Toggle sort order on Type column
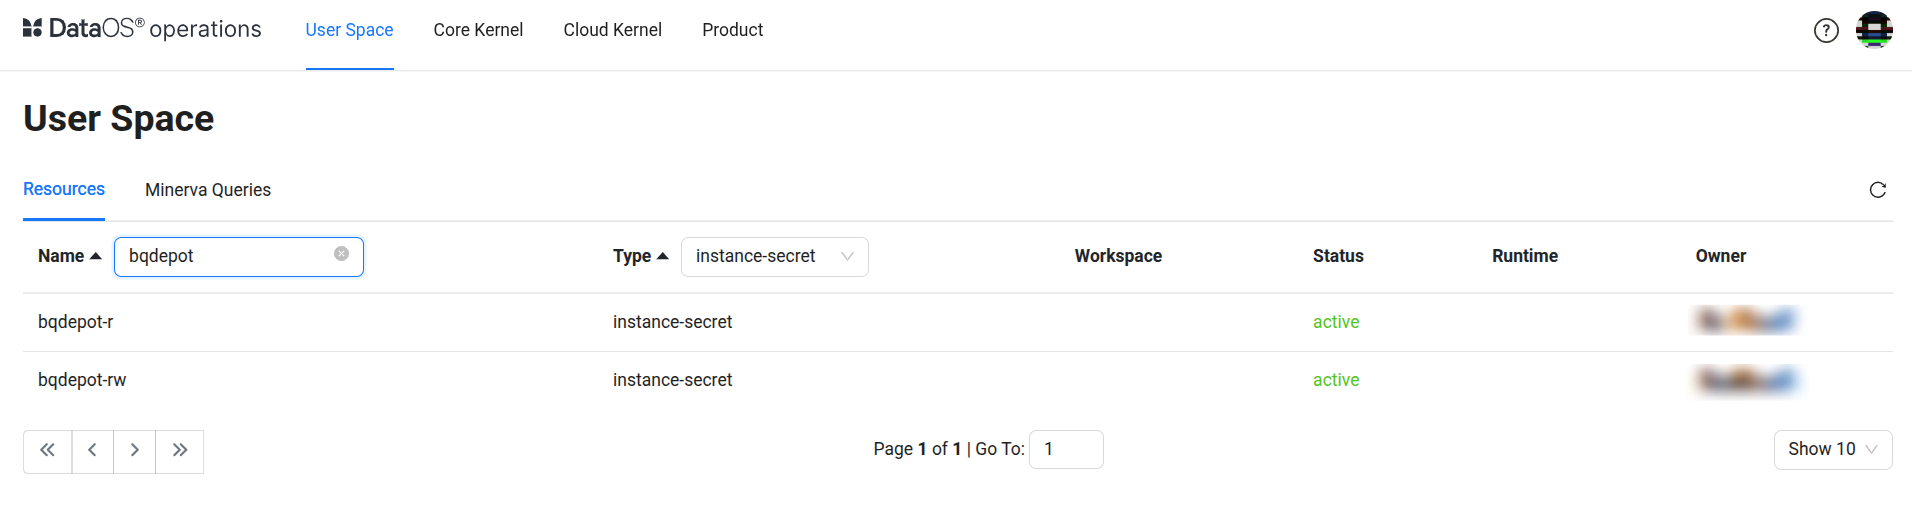This screenshot has height=519, width=1912. [x=640, y=257]
